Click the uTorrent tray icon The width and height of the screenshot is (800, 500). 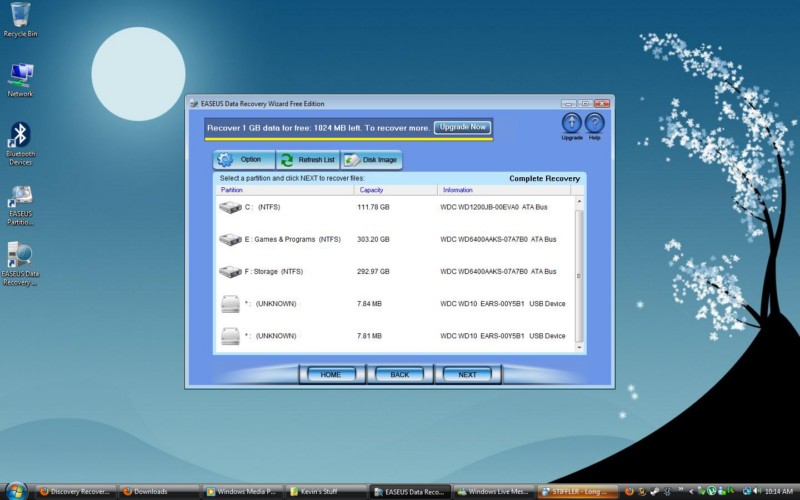[x=711, y=491]
